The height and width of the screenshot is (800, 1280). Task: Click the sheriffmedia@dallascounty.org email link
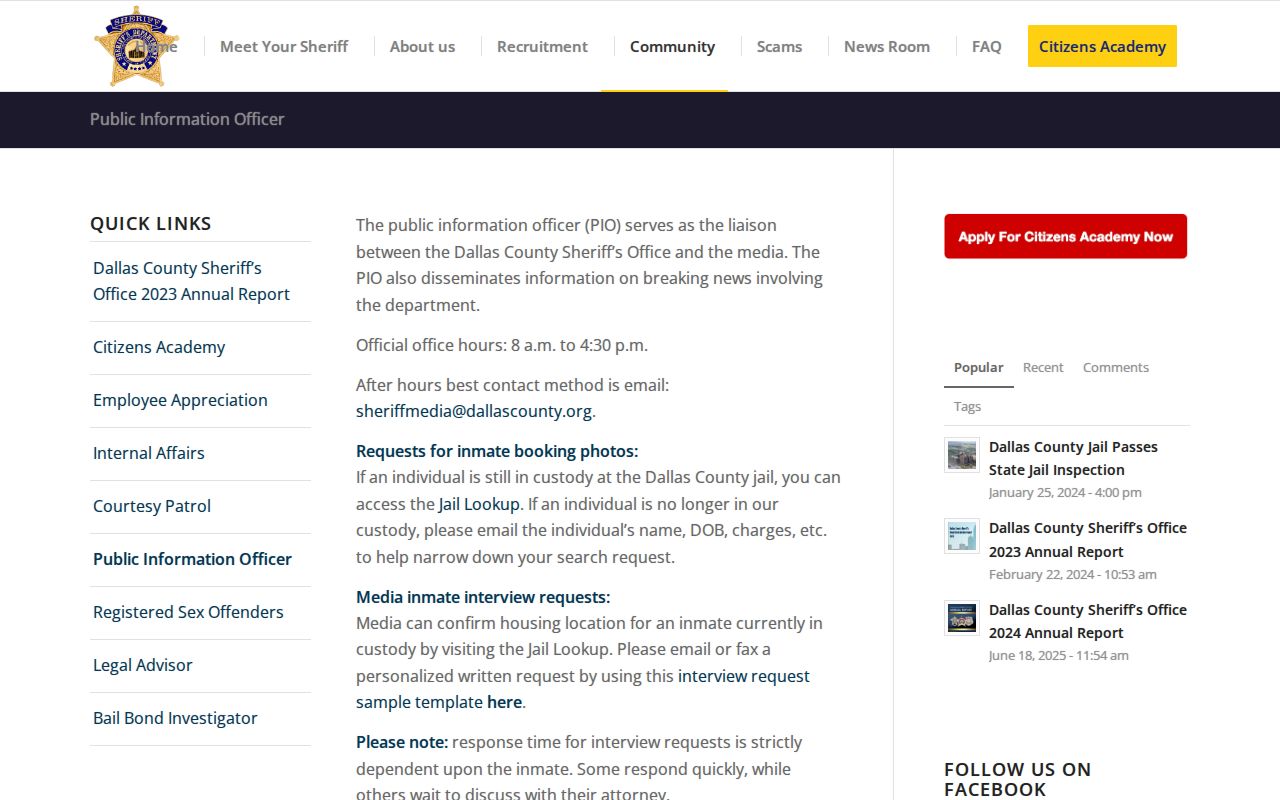point(474,411)
